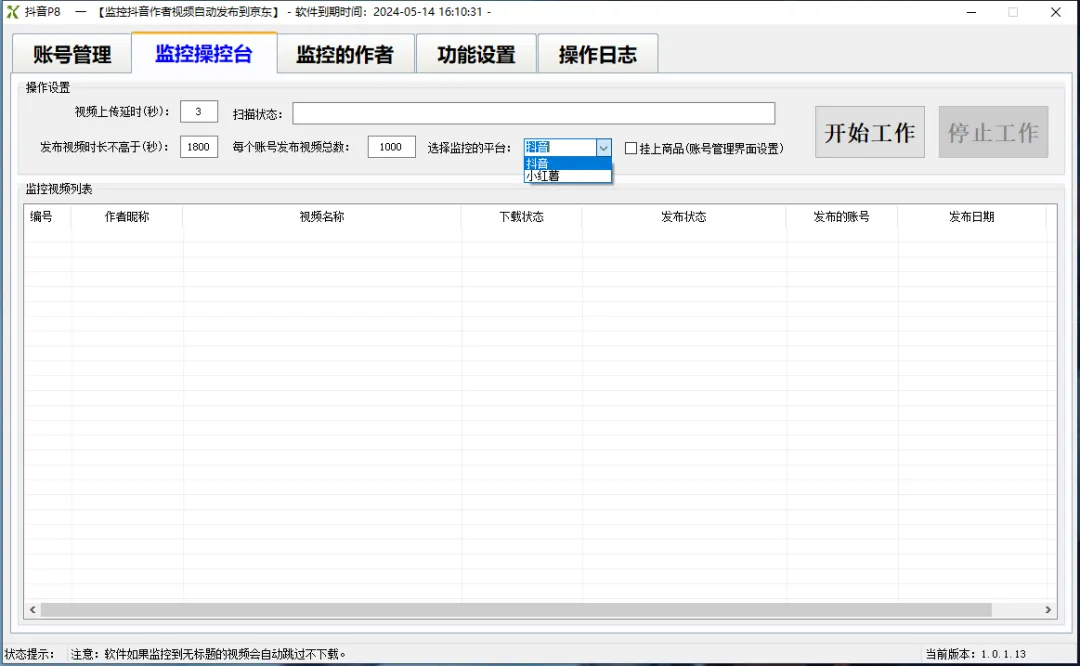Viewport: 1080px width, 666px height.
Task: Click the 发布日期 column header
Action: click(x=972, y=216)
